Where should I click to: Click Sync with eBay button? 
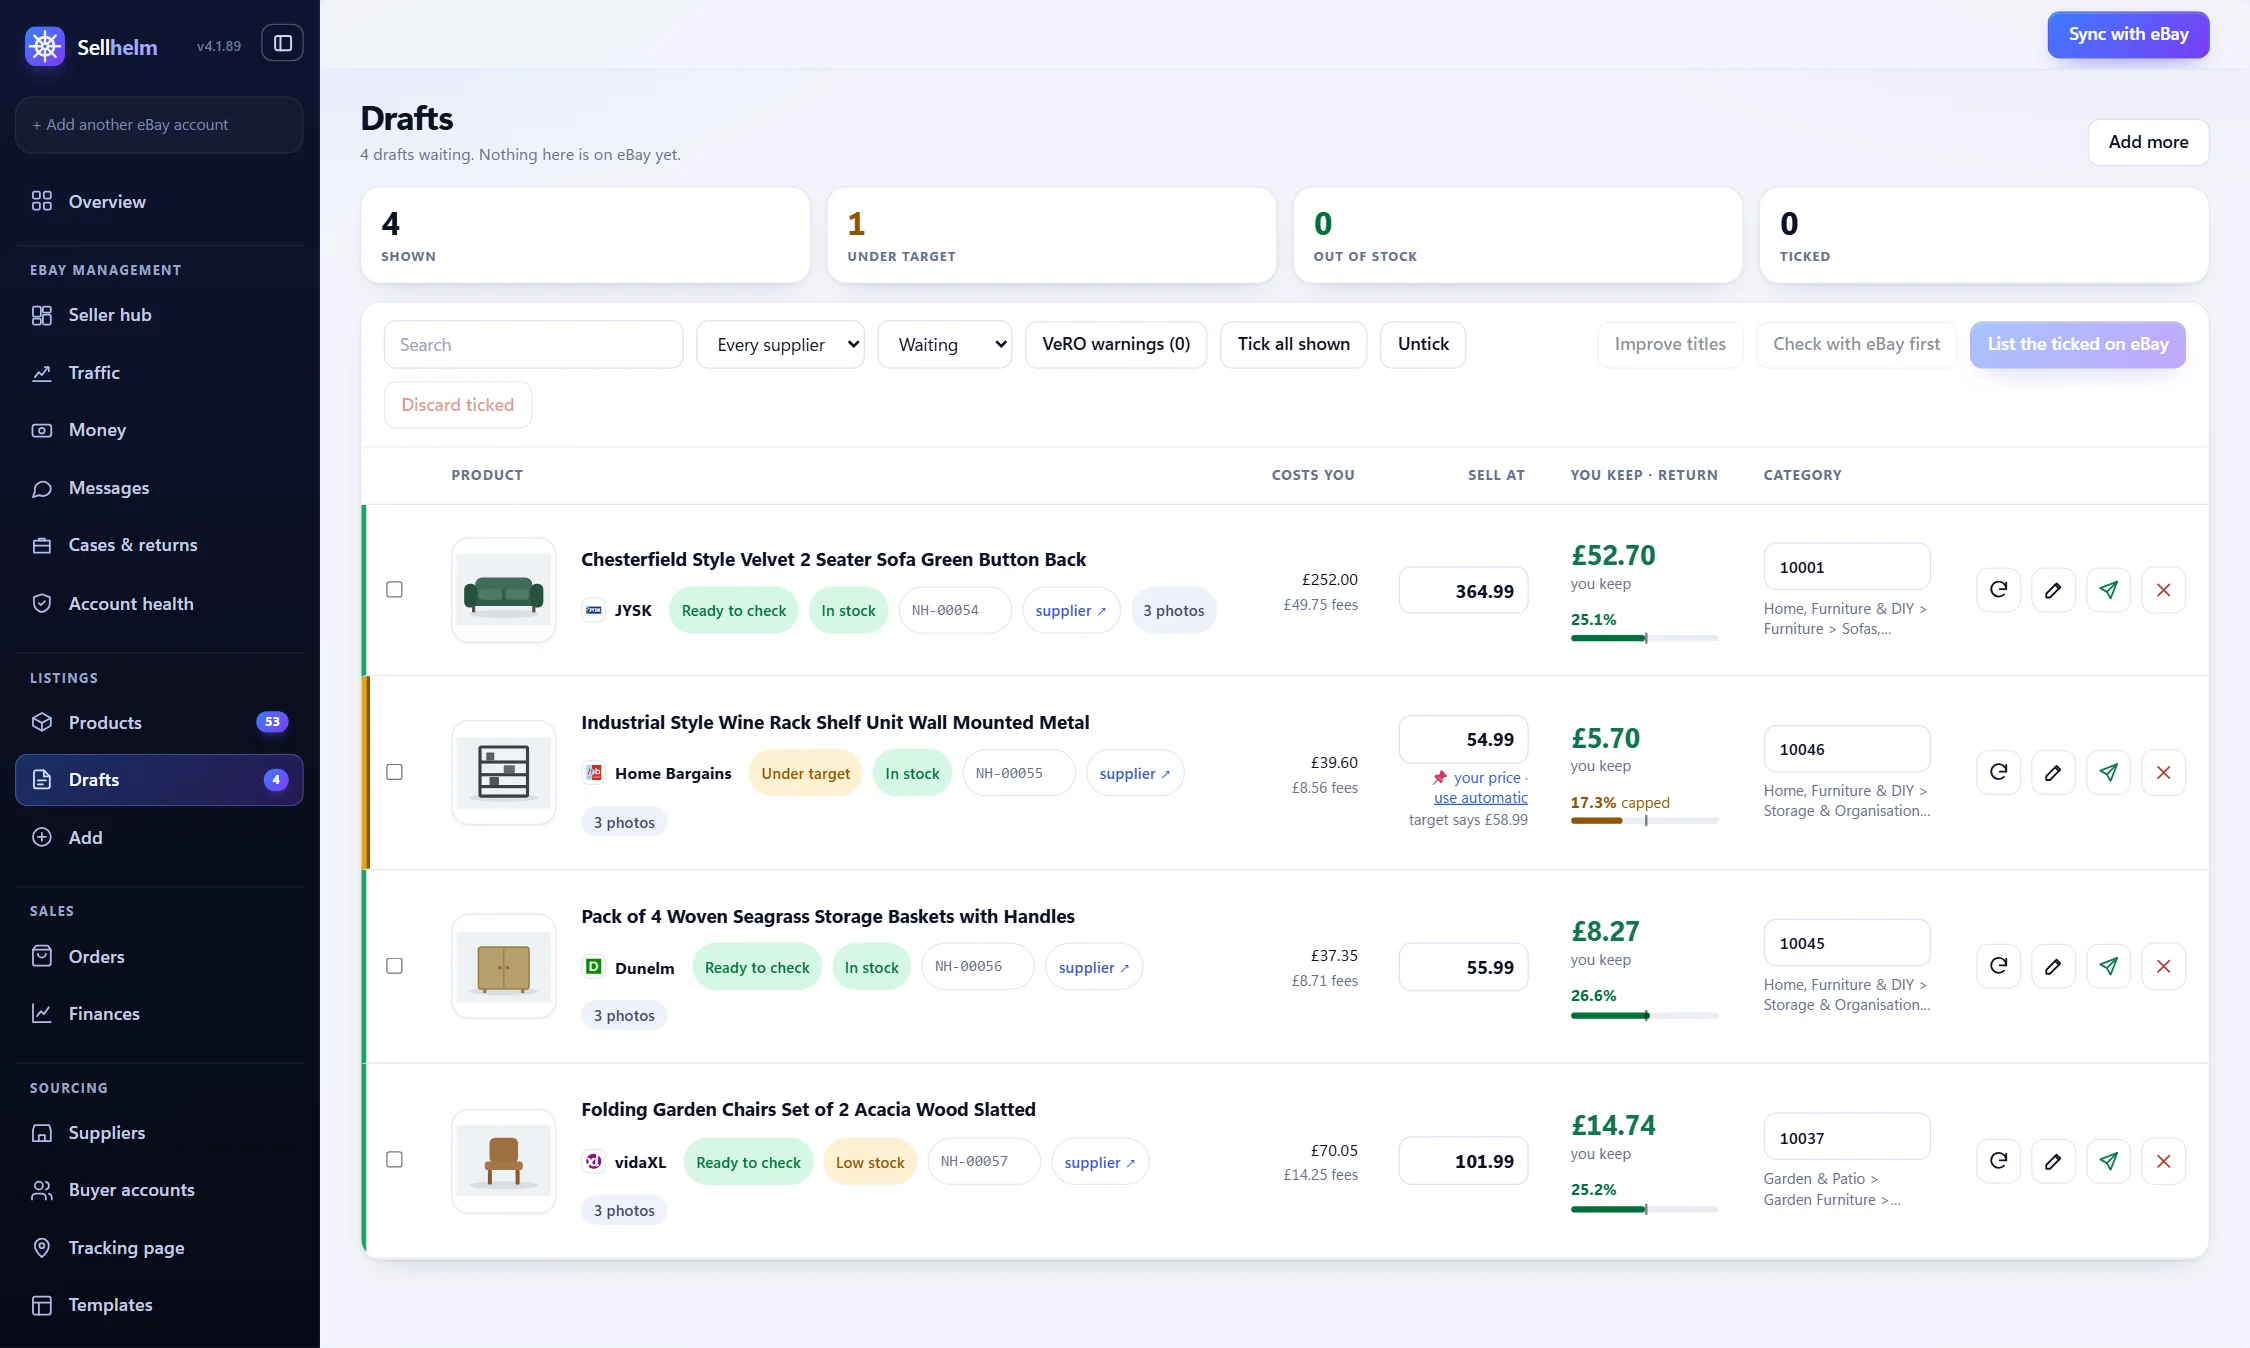[2128, 35]
